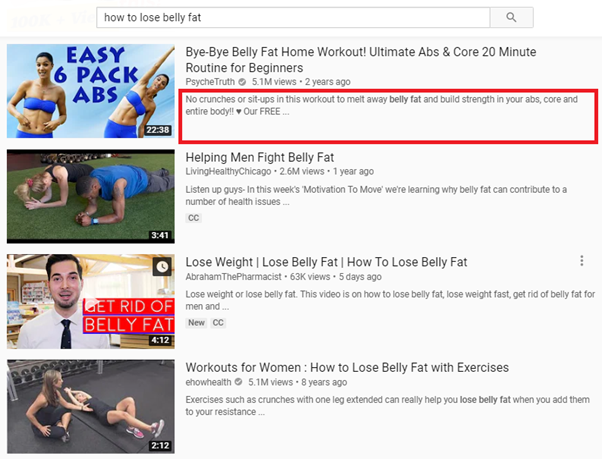Click the Watch Later clock icon on thumbnail
The height and width of the screenshot is (459, 602).
[x=162, y=267]
